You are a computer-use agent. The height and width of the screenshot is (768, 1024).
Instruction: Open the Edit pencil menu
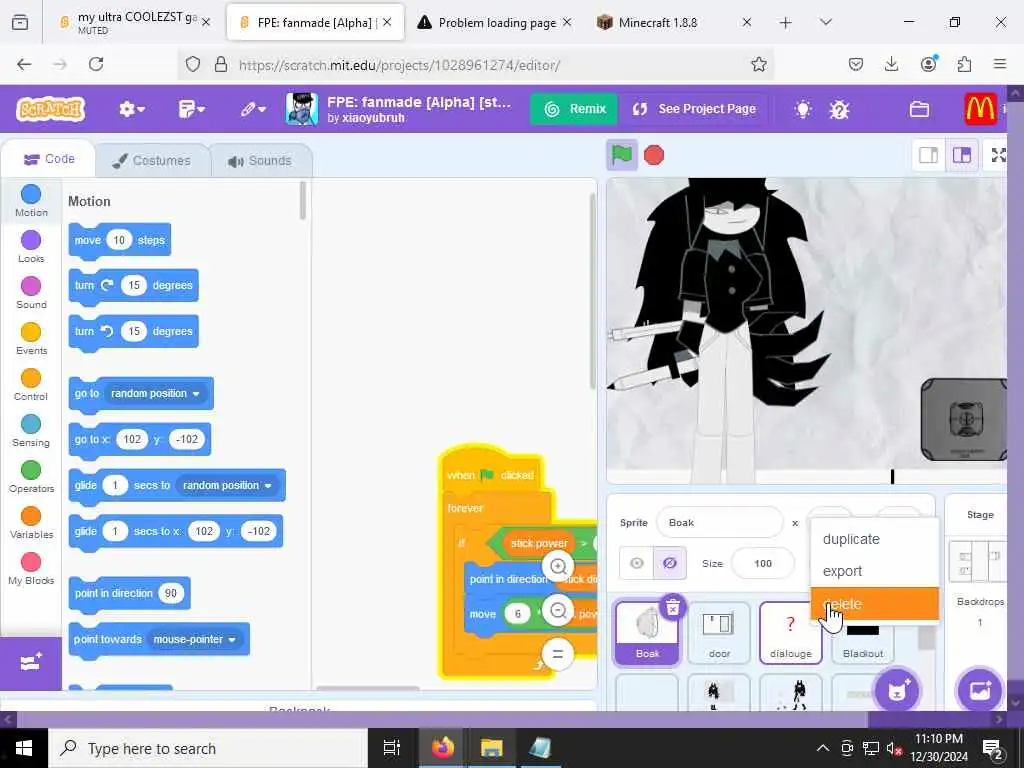tap(252, 109)
